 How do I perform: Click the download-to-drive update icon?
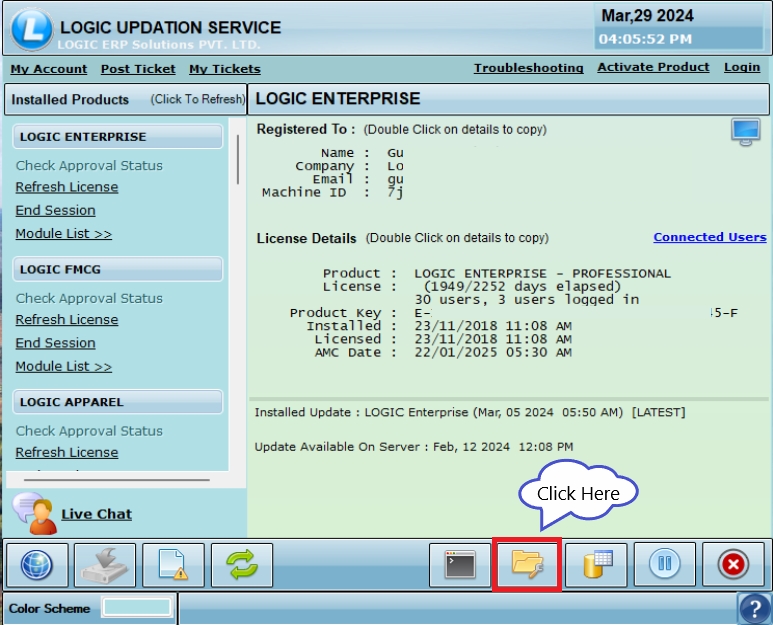(105, 565)
